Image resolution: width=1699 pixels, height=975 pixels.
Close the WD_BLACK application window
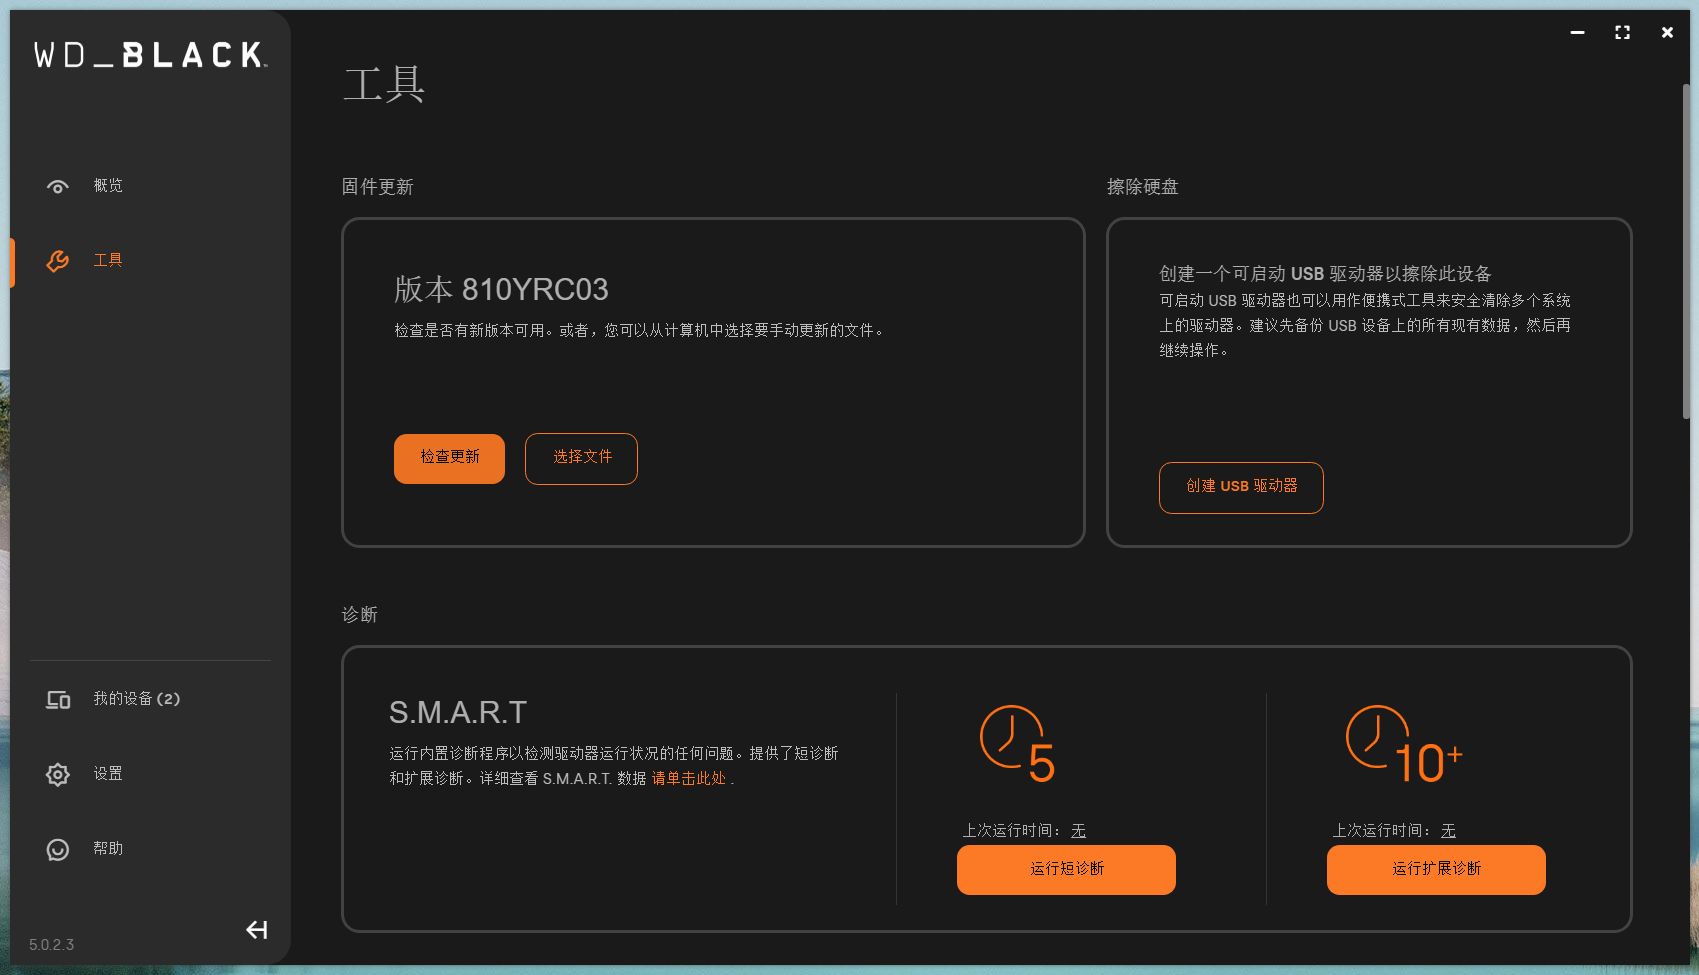pos(1667,33)
